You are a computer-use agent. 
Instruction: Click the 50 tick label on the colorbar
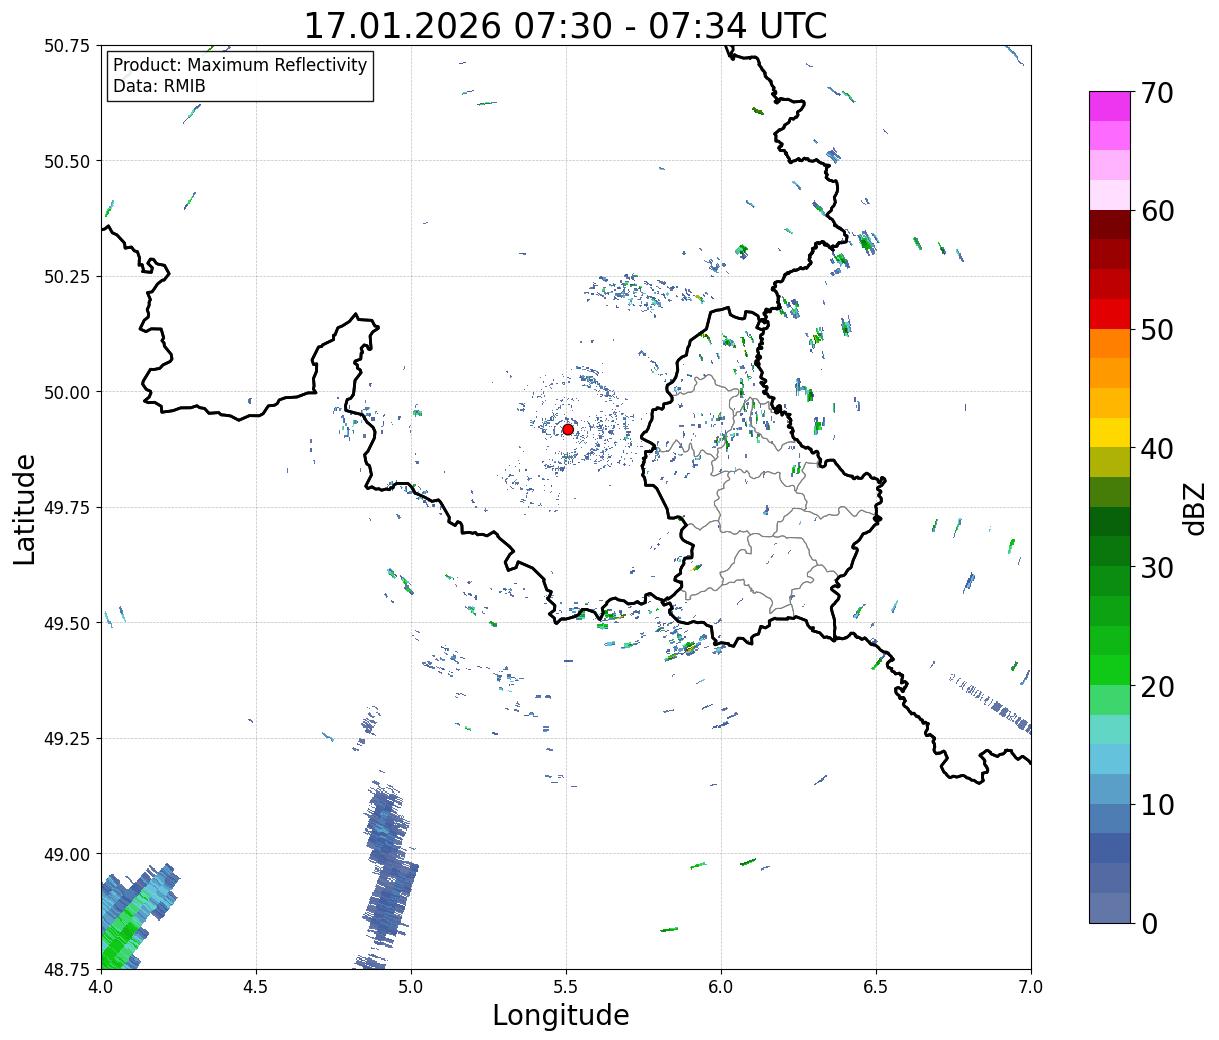pos(1157,330)
